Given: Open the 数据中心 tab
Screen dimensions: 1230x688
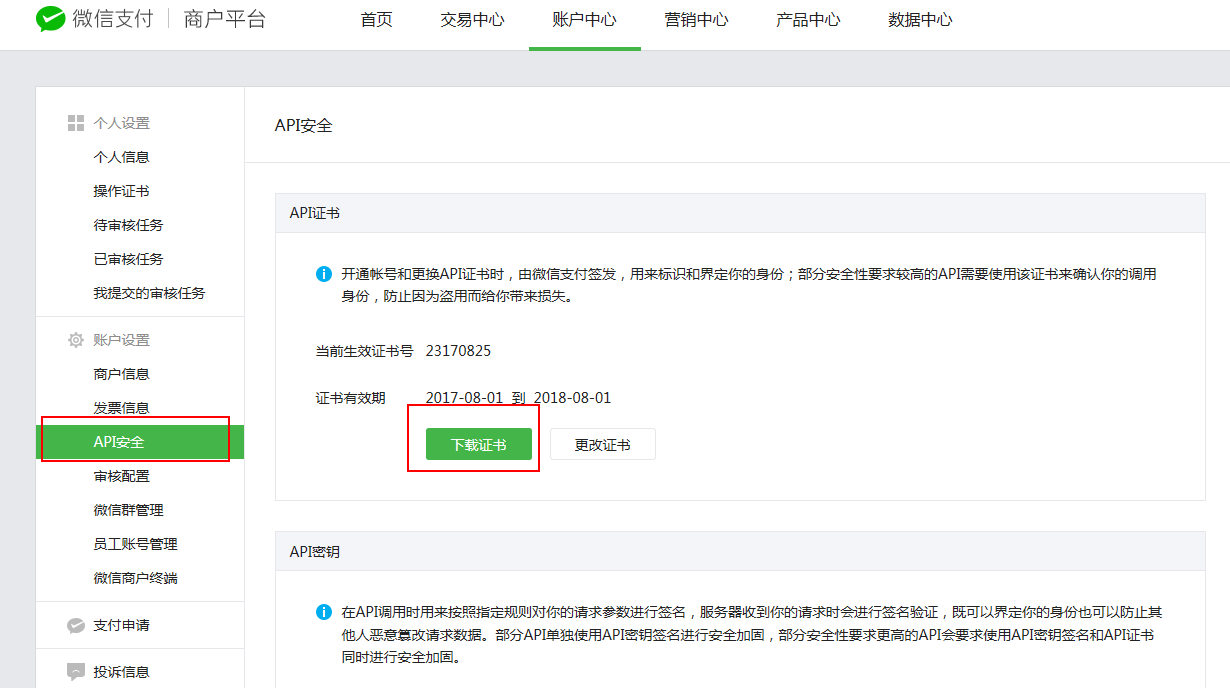Looking at the screenshot, I should [x=920, y=20].
